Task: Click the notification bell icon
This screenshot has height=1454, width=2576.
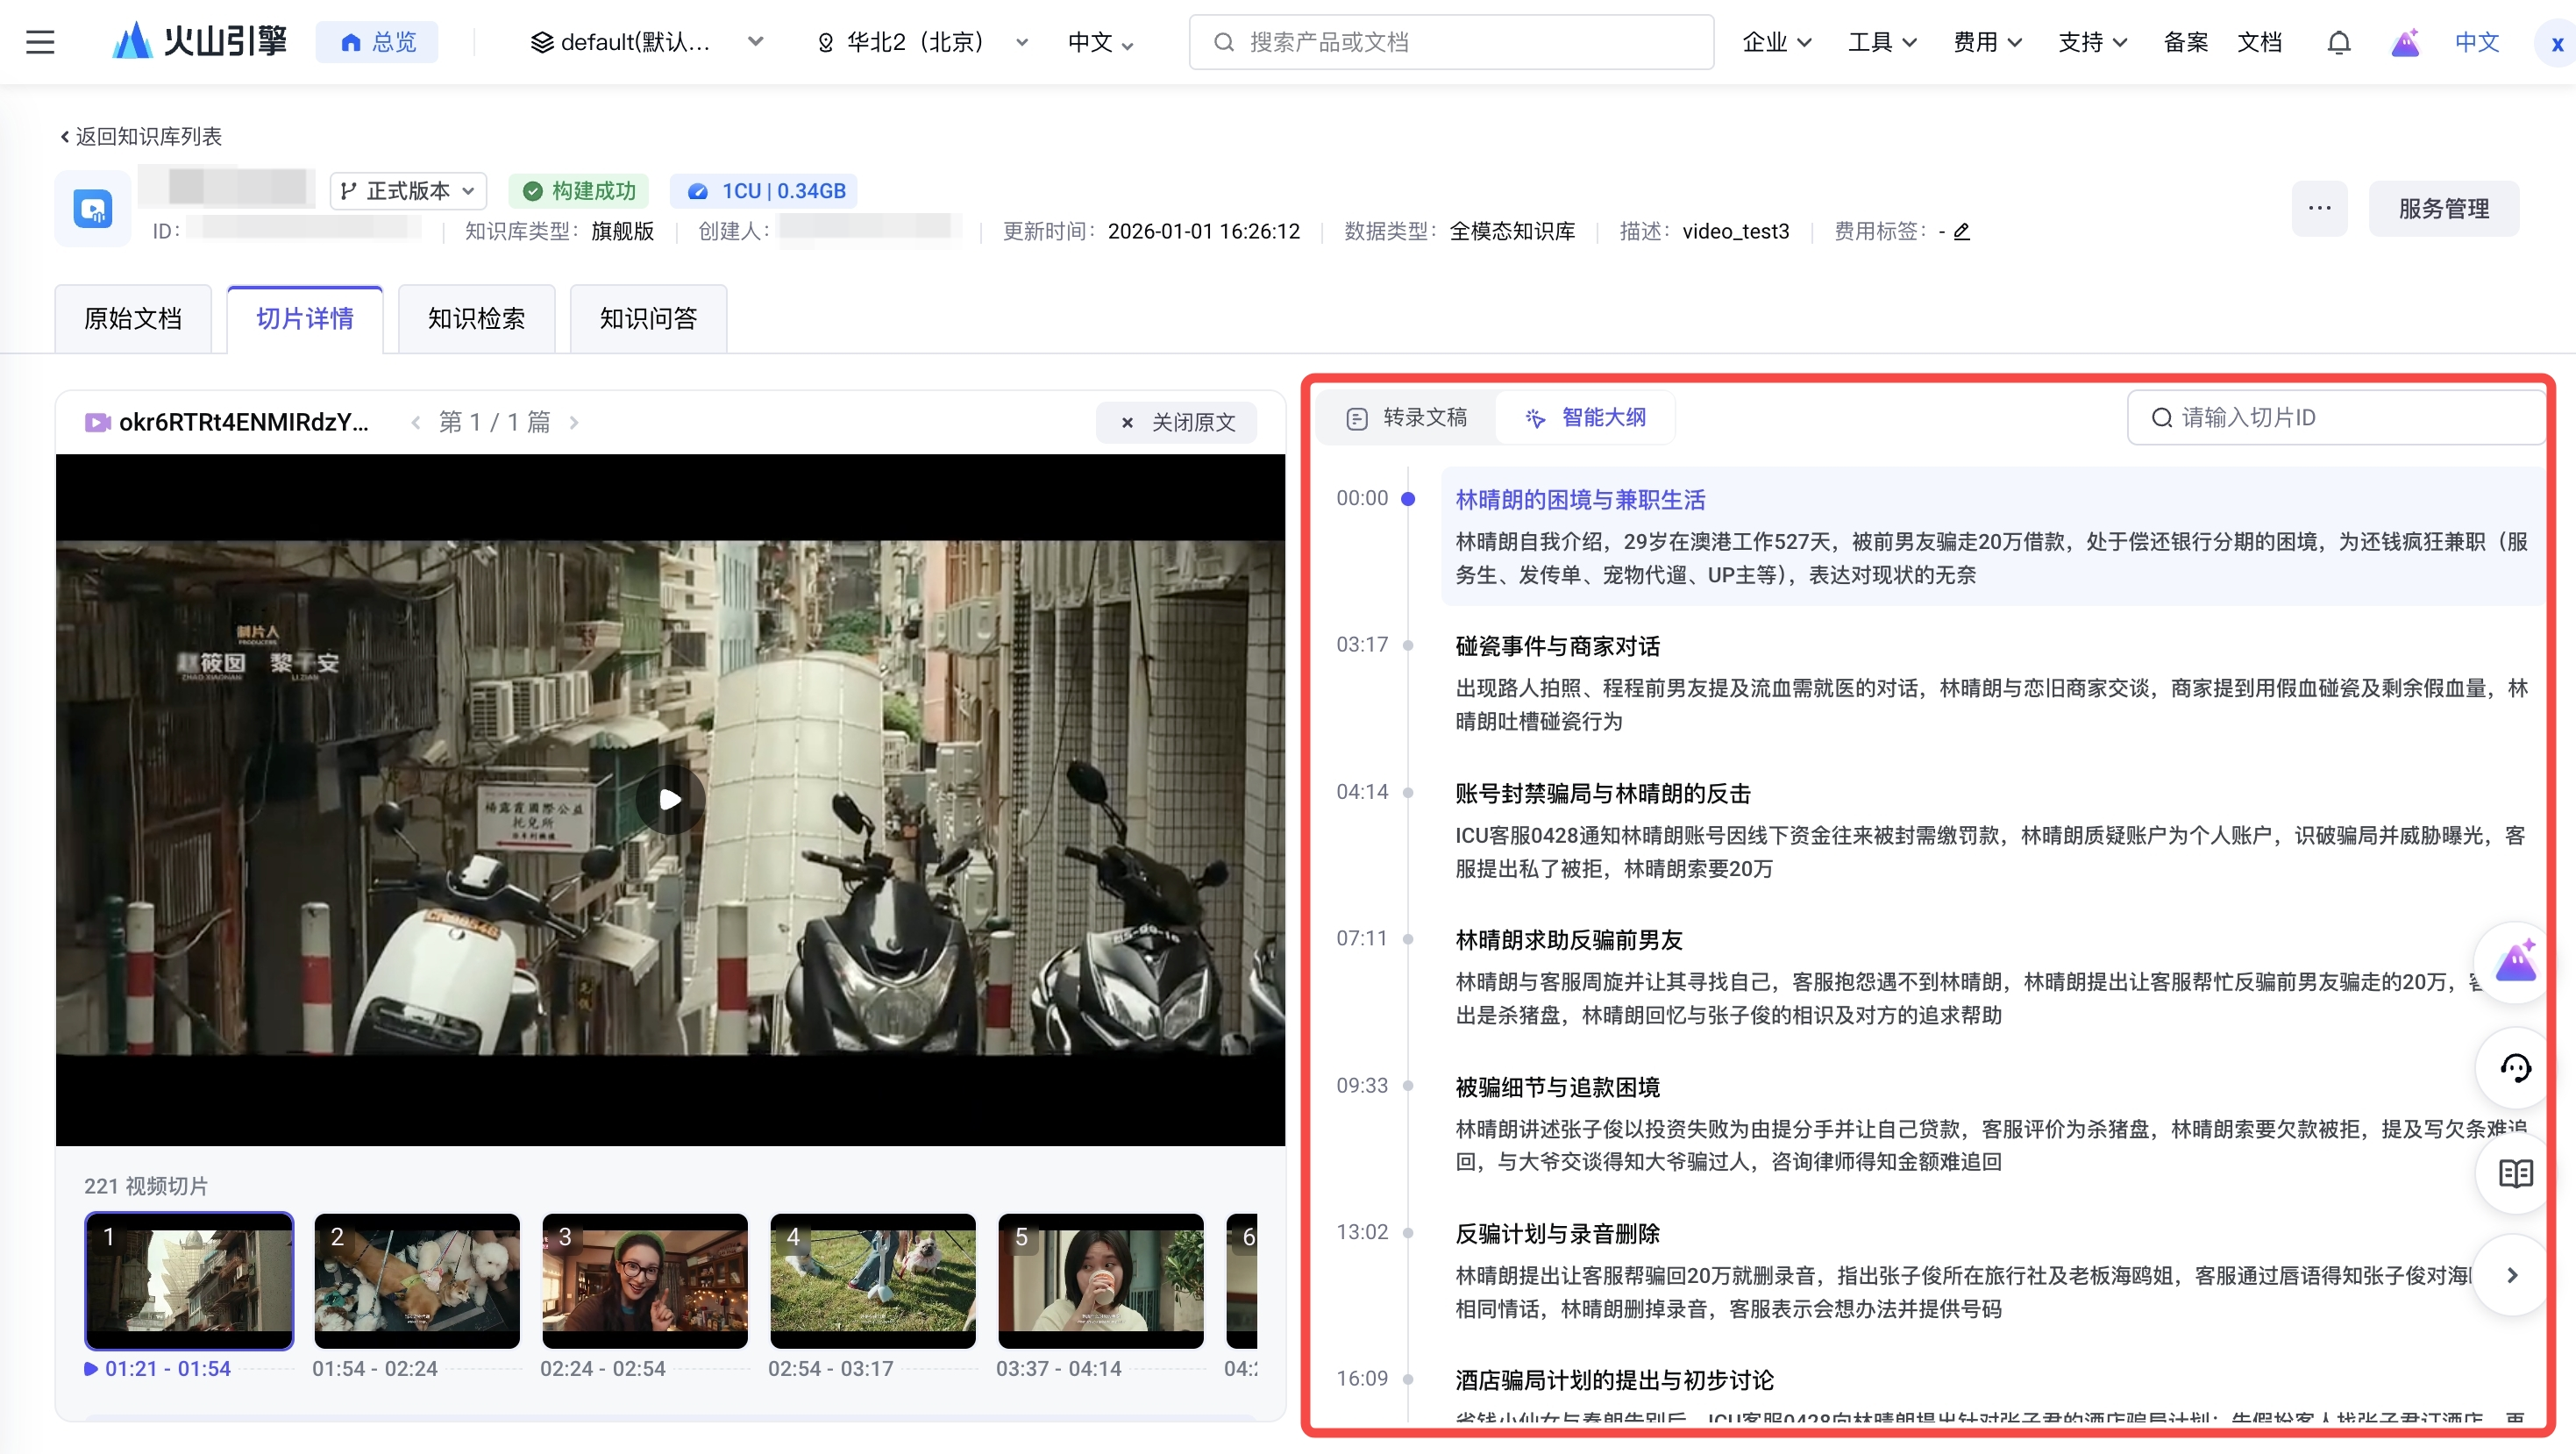Action: 2338,42
